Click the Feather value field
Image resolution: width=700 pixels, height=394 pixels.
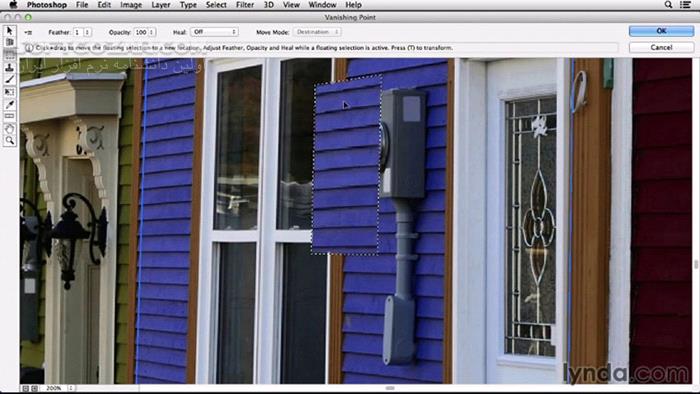pos(78,32)
